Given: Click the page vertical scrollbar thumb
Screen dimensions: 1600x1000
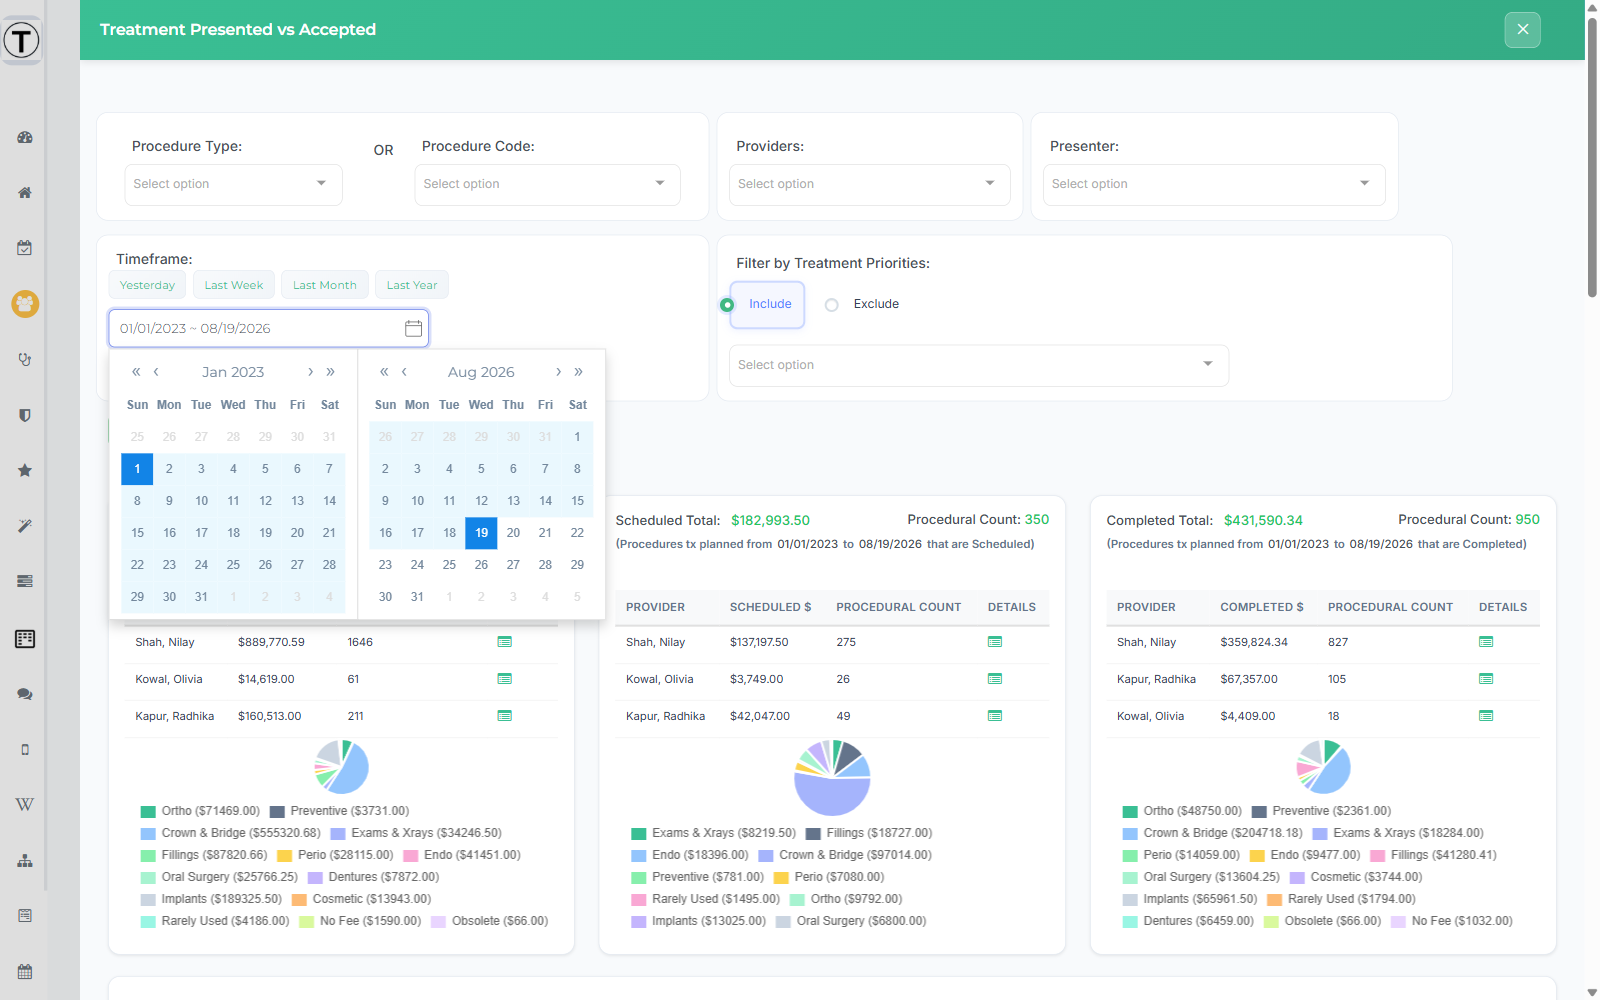Looking at the screenshot, I should [x=1592, y=155].
